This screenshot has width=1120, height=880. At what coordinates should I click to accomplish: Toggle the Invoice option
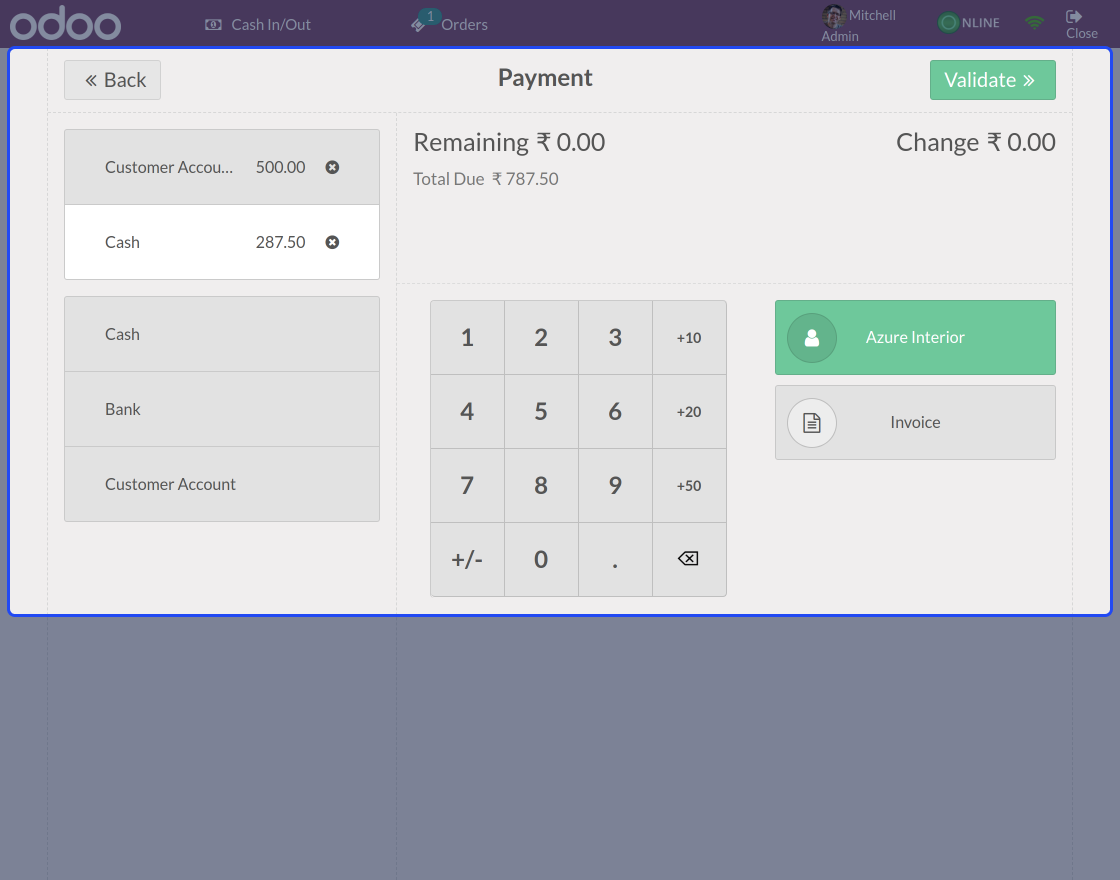coord(915,423)
